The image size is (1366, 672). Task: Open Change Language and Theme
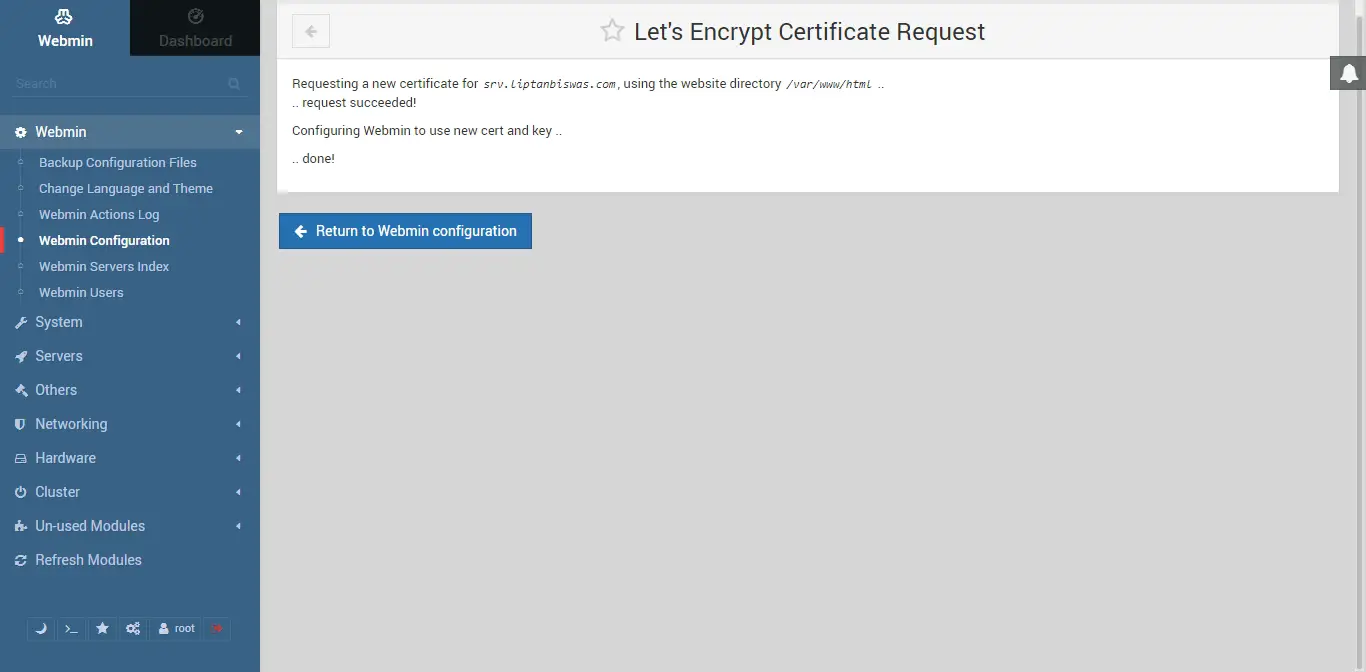126,188
